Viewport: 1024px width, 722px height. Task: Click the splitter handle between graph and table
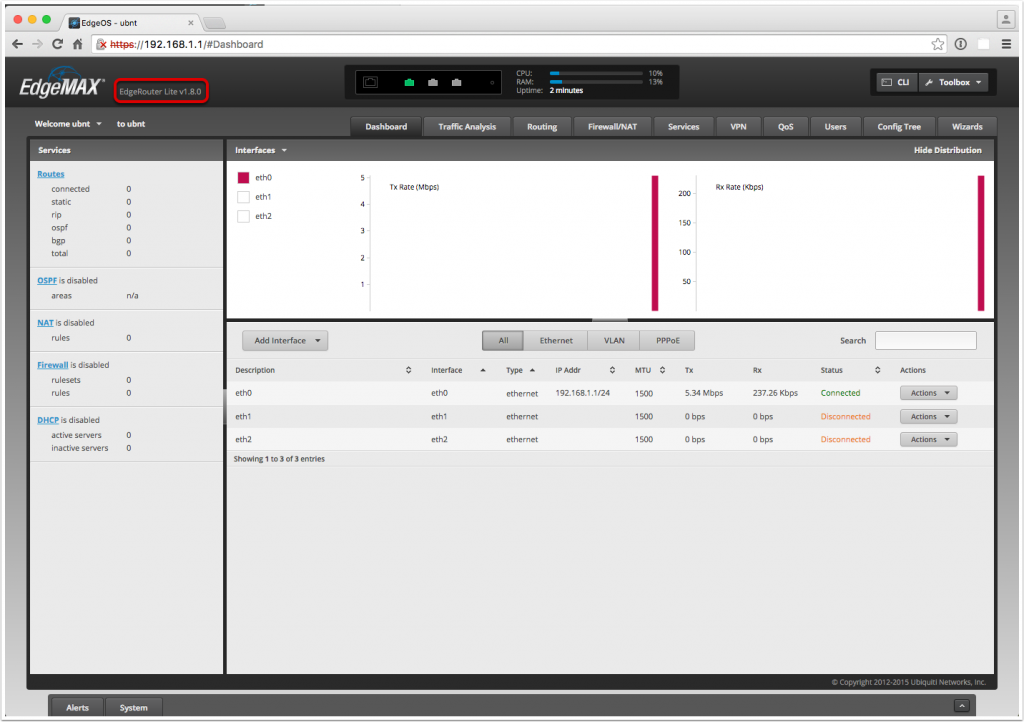click(610, 321)
